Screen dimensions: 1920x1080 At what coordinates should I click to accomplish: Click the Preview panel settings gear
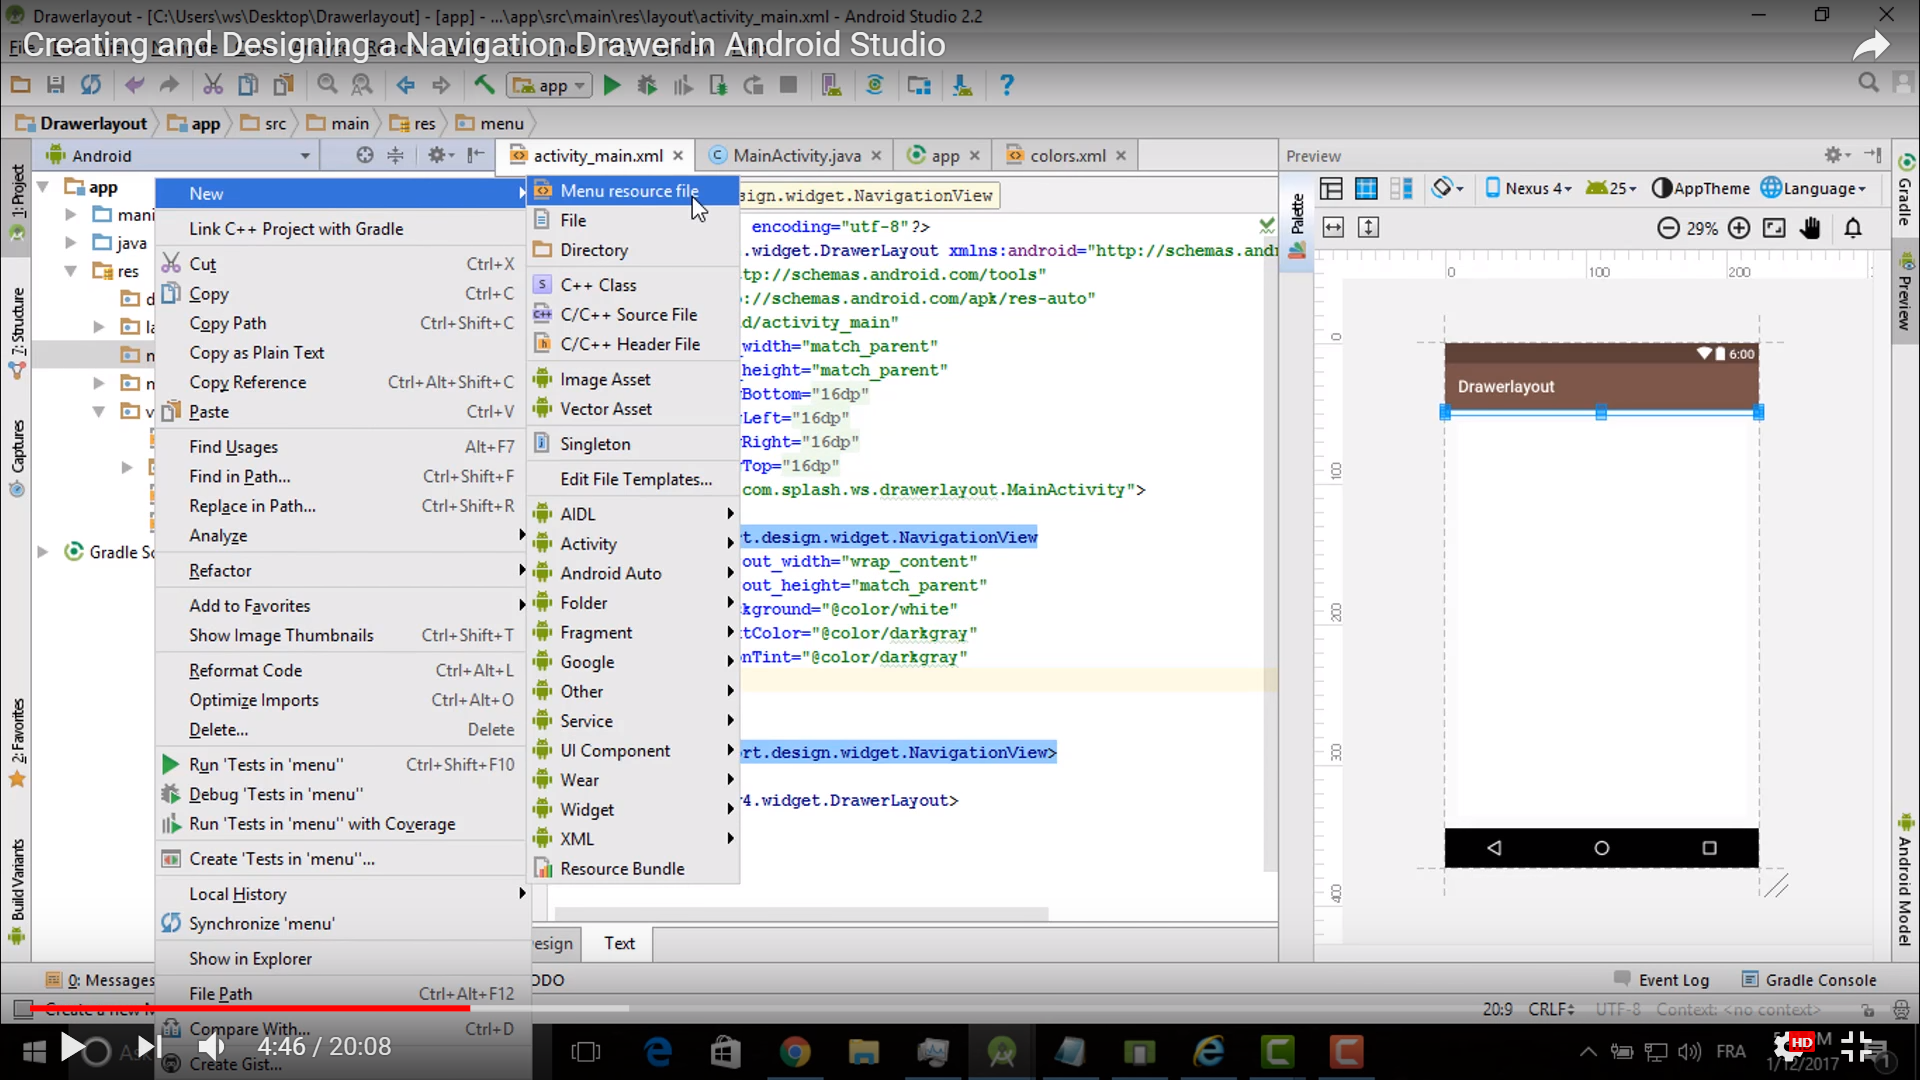pyautogui.click(x=1834, y=155)
